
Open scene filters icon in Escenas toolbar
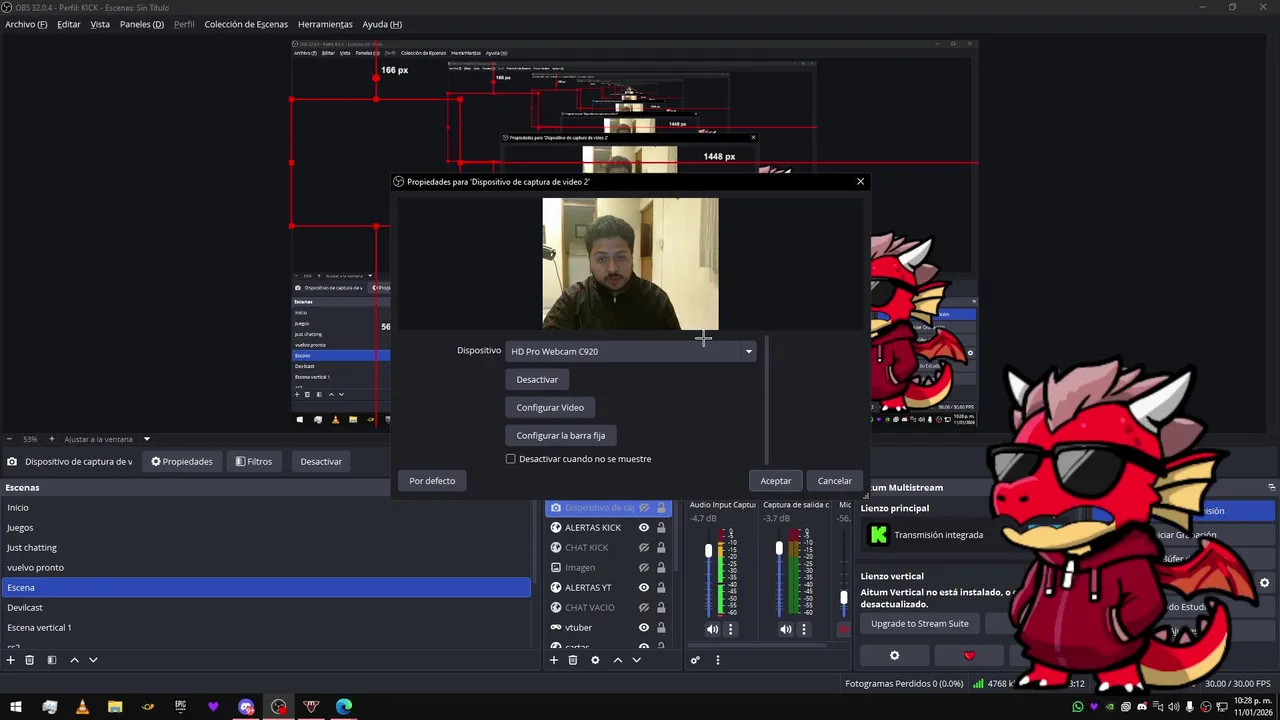[x=52, y=660]
